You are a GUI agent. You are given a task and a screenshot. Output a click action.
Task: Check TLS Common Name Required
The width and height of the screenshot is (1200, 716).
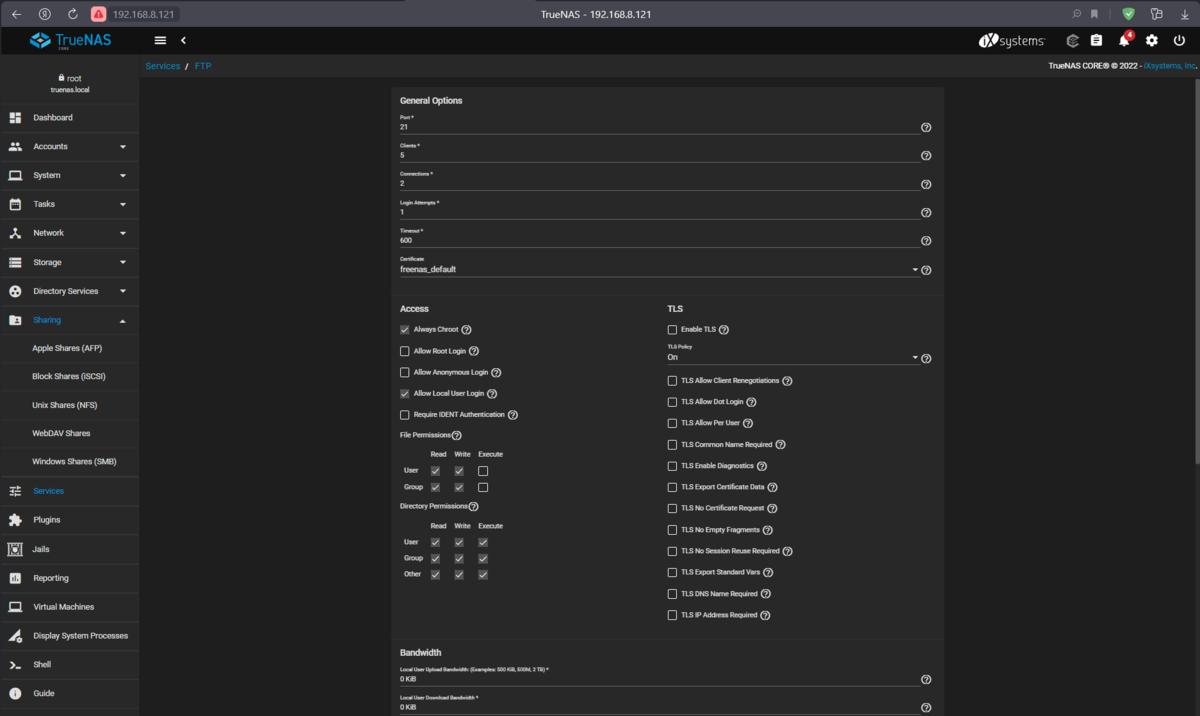point(673,445)
